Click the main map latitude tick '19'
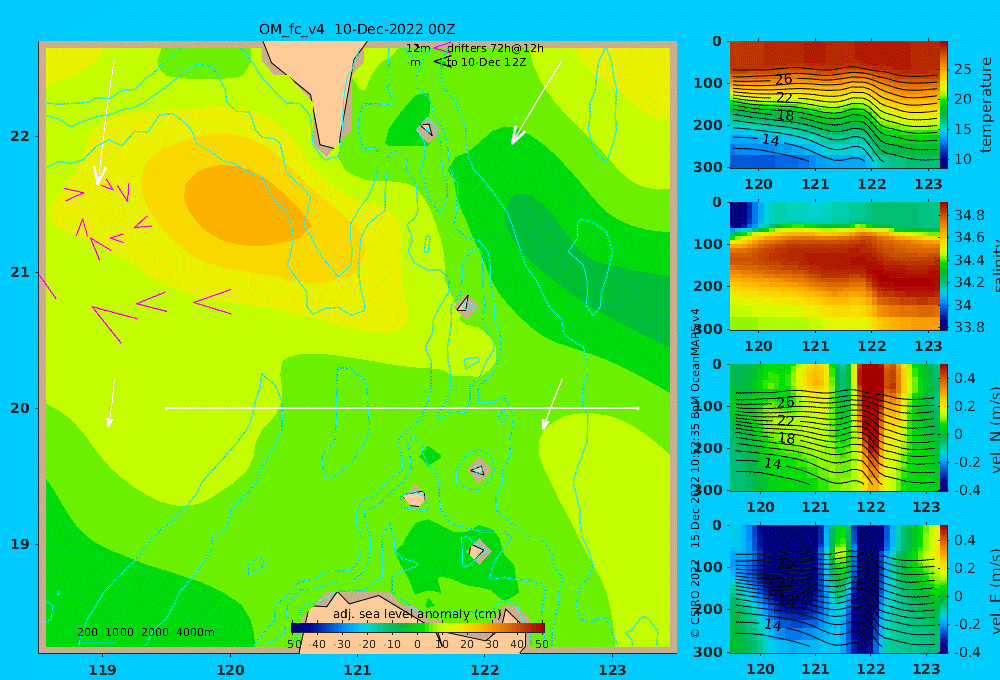The width and height of the screenshot is (1000, 680). click(x=20, y=544)
